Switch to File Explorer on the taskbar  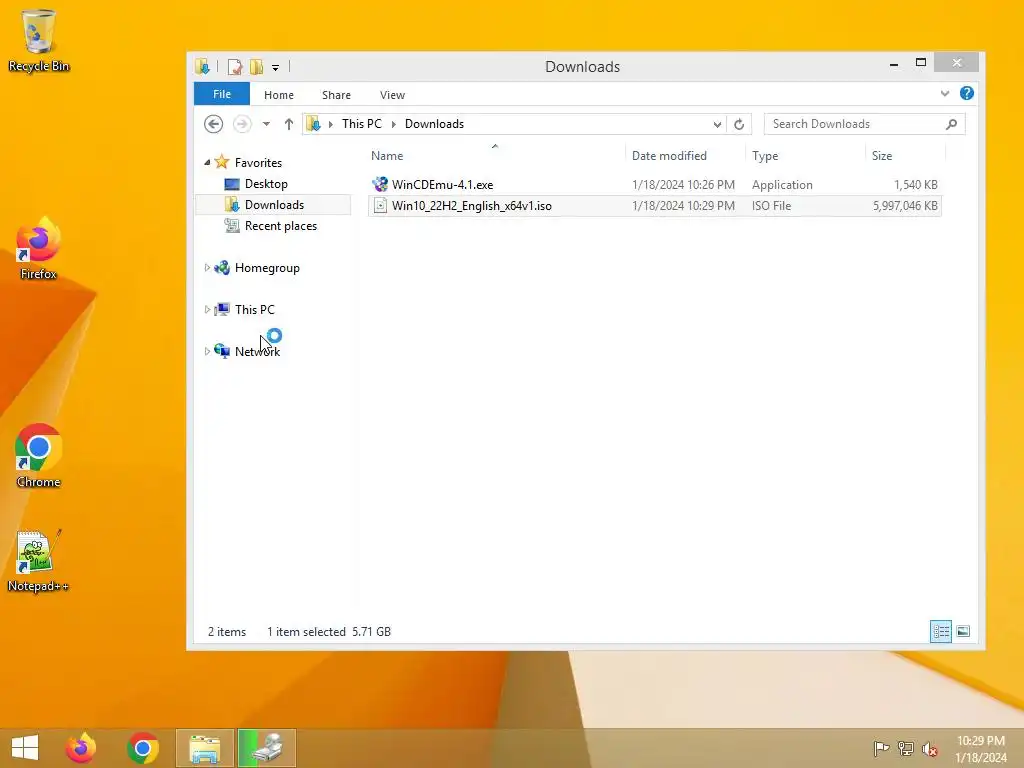click(204, 748)
